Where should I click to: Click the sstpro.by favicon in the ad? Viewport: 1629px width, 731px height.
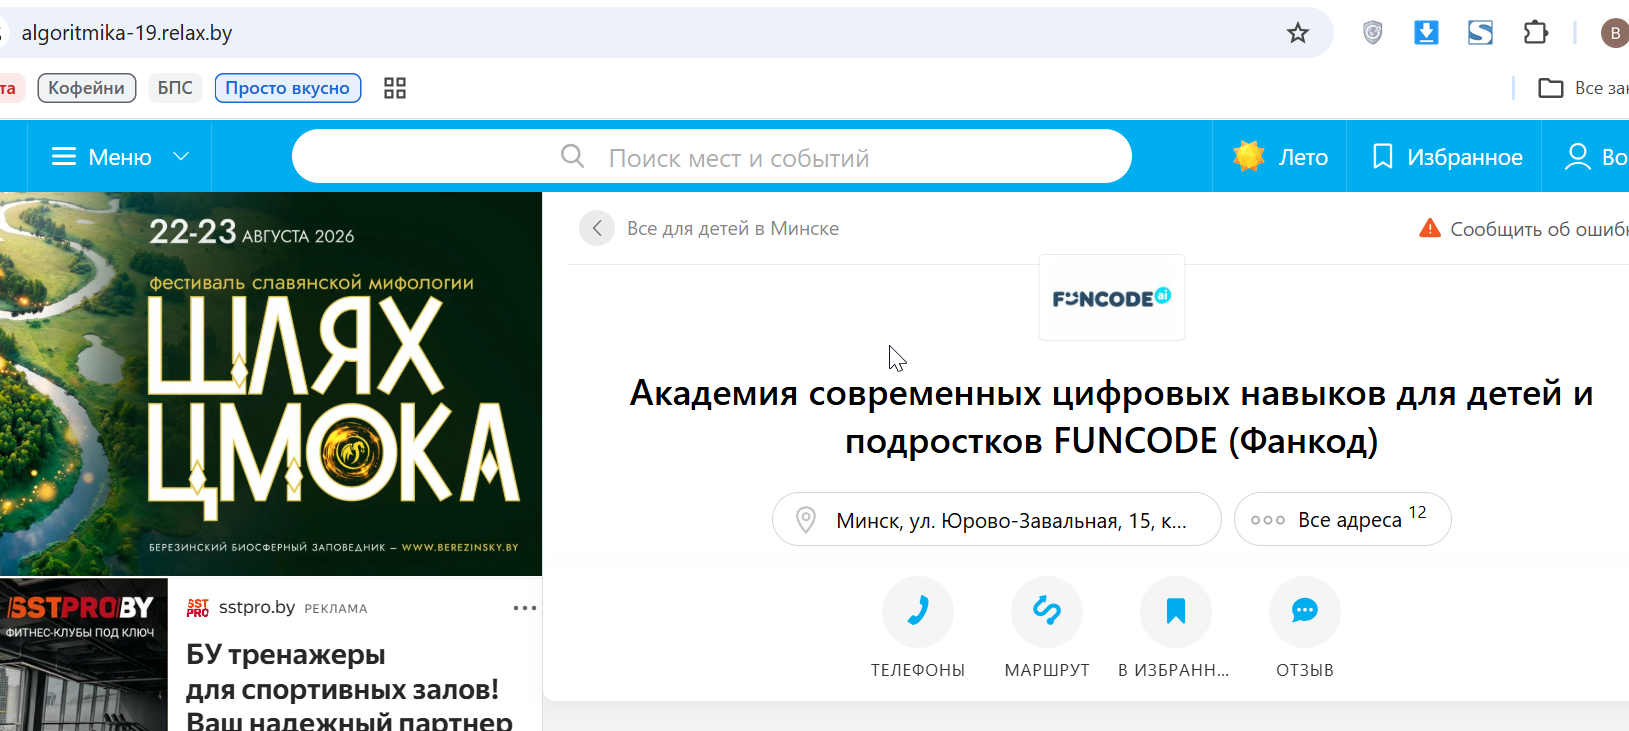198,608
